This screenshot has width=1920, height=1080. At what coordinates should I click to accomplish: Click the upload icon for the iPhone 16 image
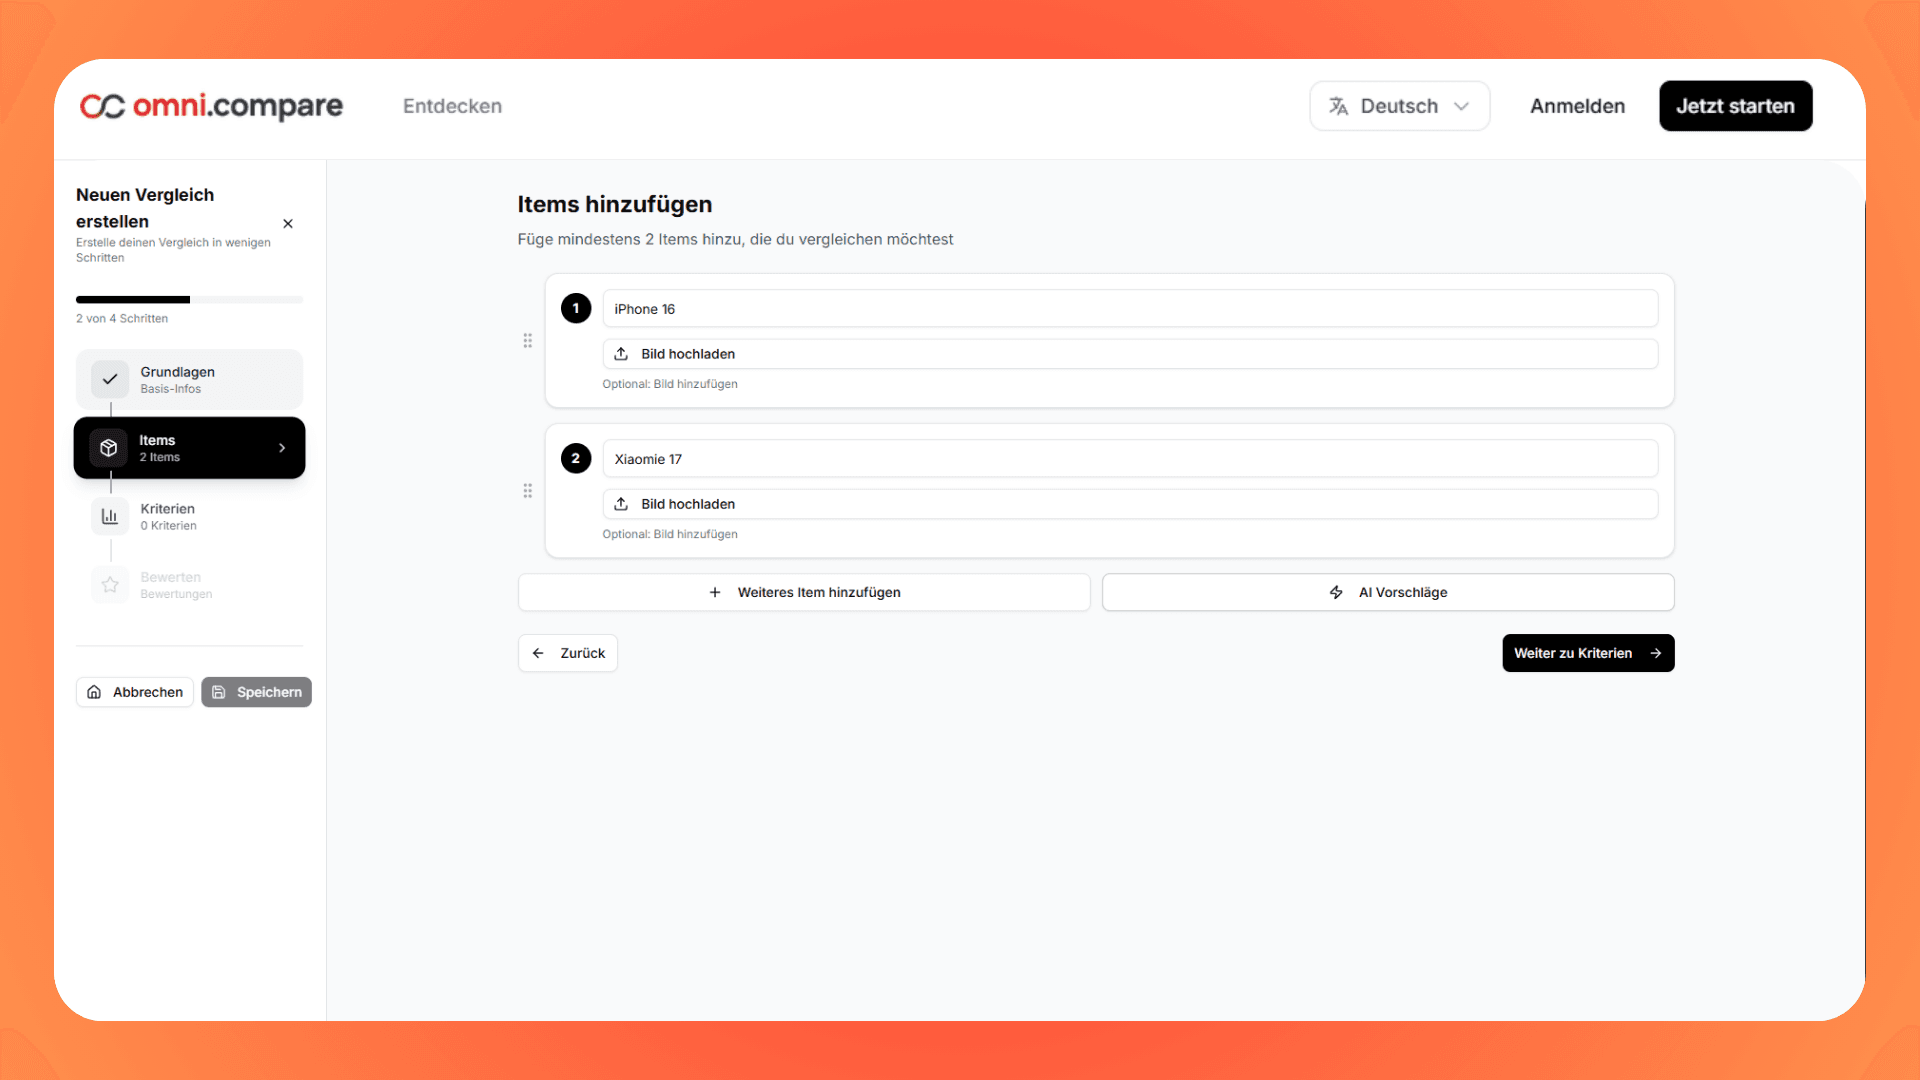[621, 353]
